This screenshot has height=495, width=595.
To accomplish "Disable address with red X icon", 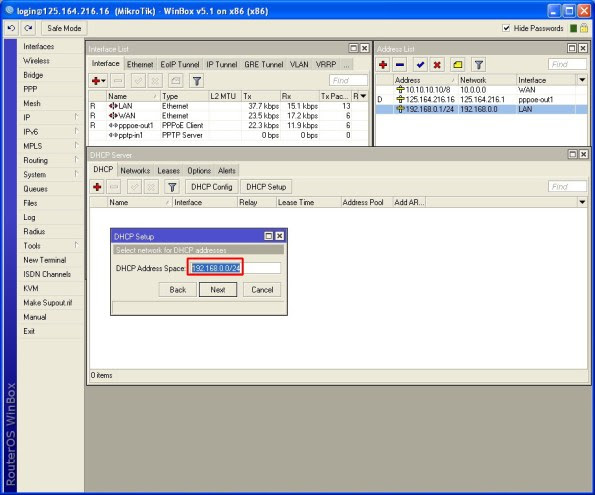I will pyautogui.click(x=437, y=65).
